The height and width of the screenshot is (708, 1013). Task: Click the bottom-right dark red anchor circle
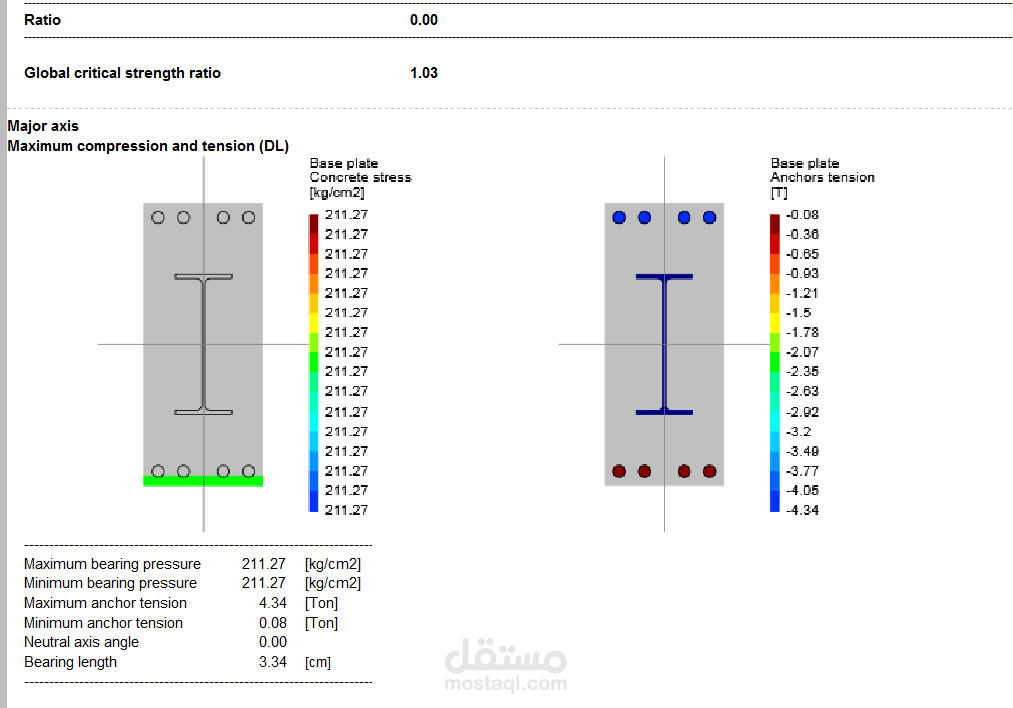(x=709, y=472)
